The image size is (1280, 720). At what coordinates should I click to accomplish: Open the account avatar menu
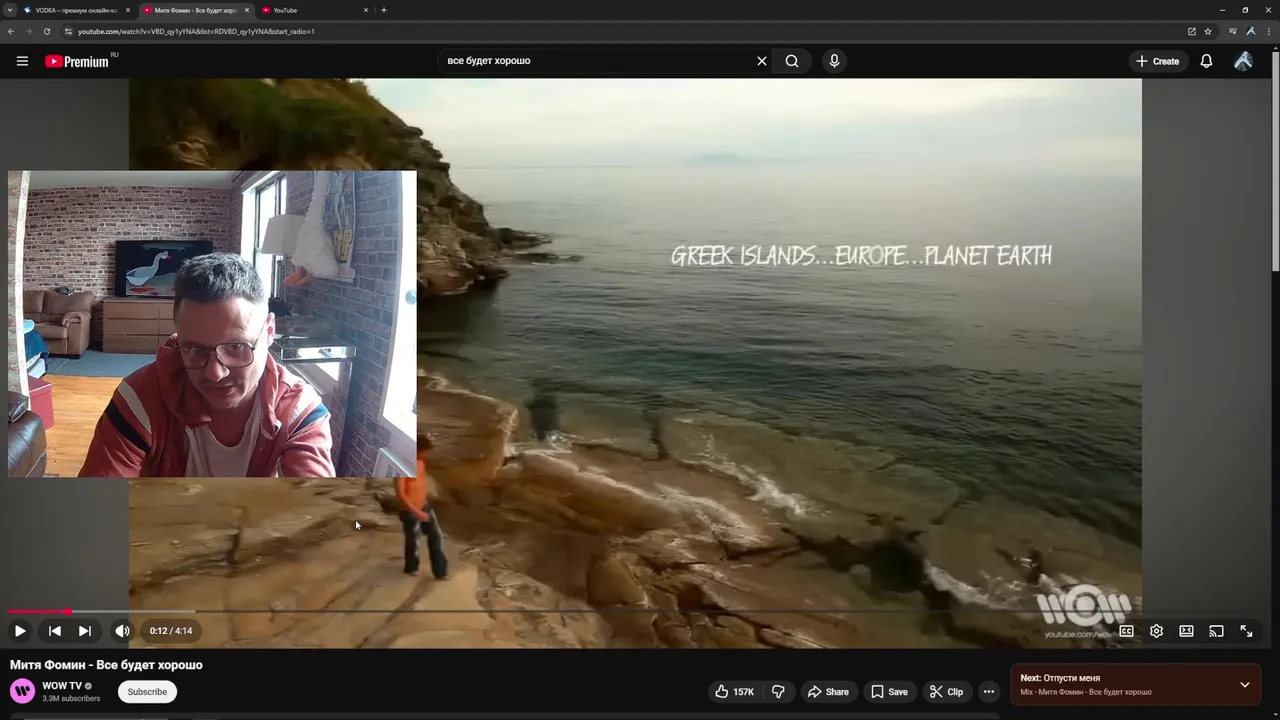pos(1243,61)
